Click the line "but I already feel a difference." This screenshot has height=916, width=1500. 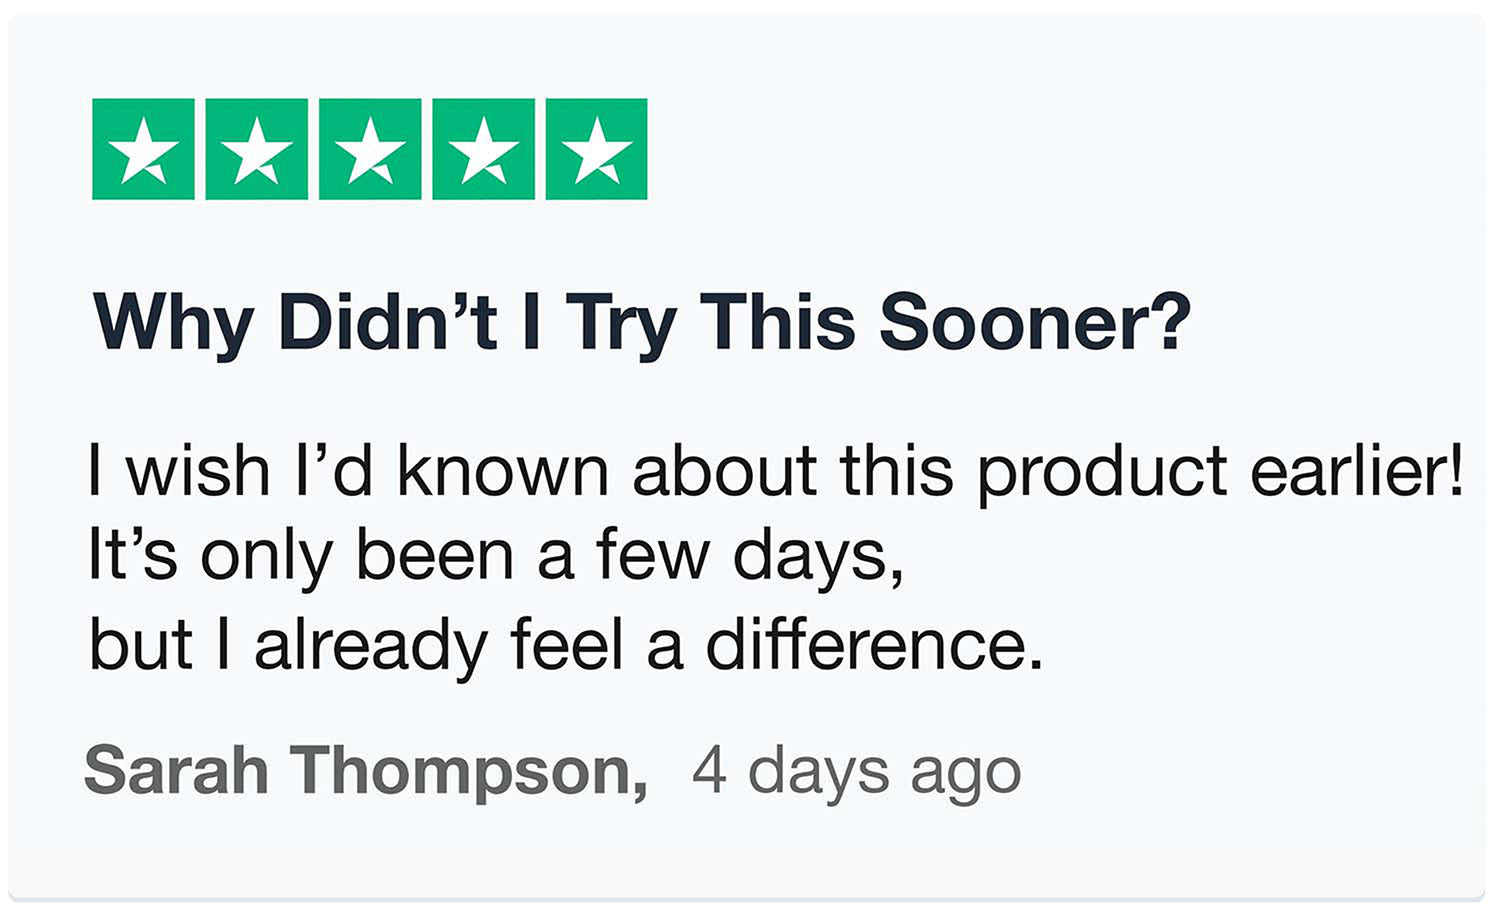tap(566, 644)
